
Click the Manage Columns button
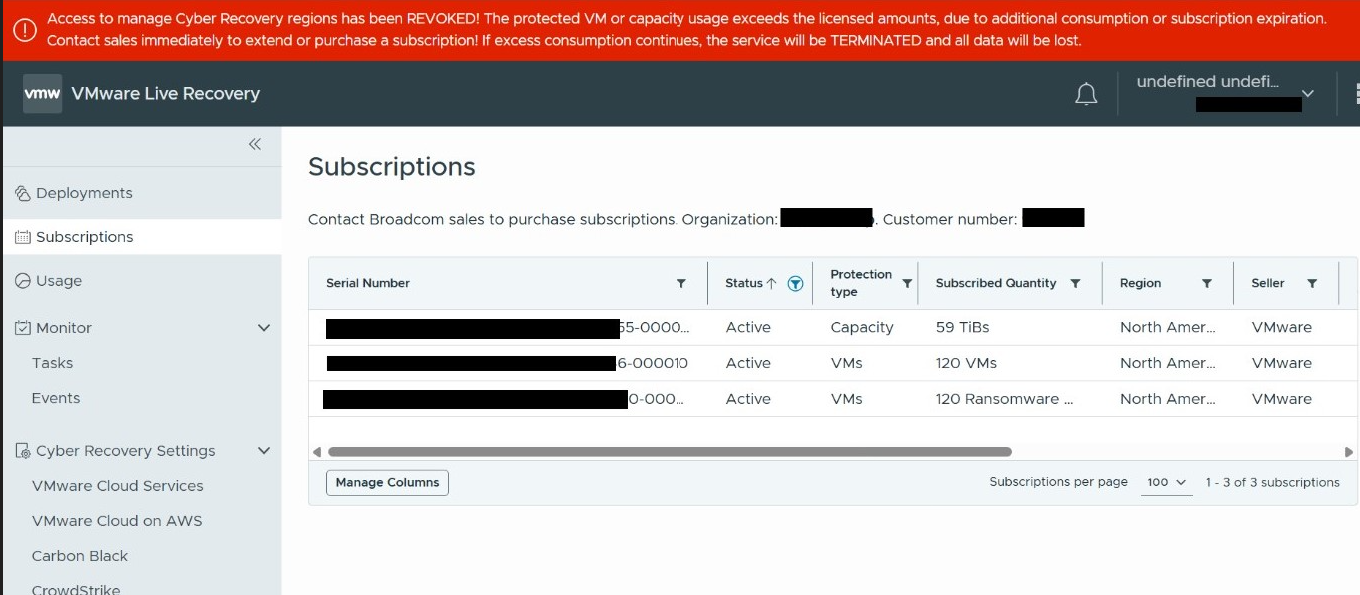387,482
